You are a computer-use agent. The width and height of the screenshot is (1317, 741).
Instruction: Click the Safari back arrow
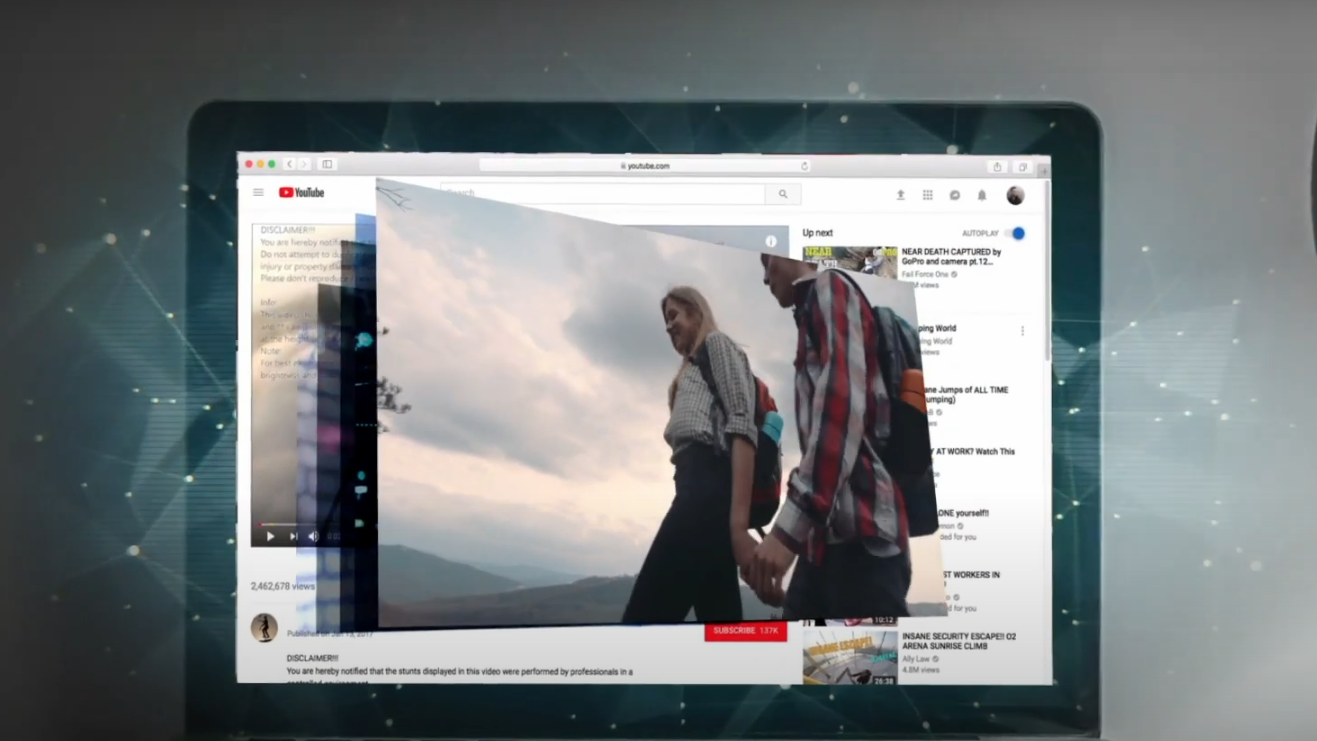pos(289,164)
